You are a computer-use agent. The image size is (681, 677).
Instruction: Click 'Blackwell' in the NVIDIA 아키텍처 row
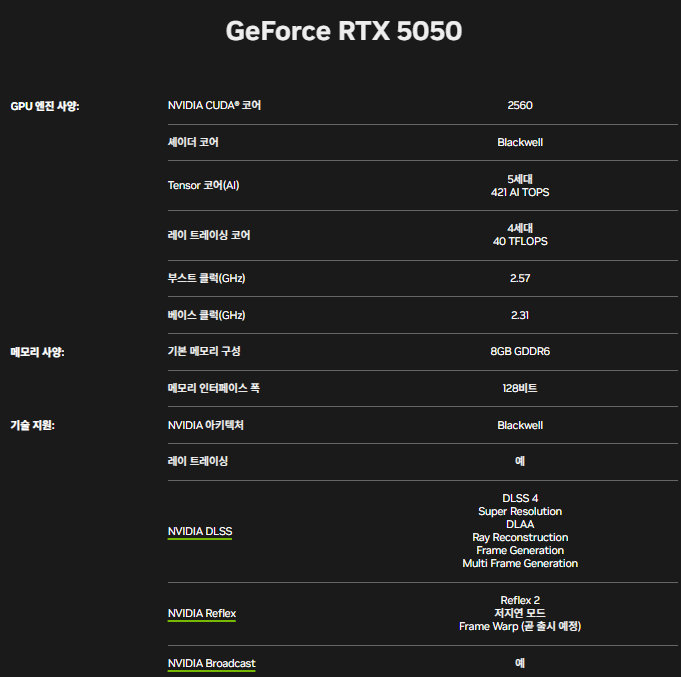[x=520, y=426]
